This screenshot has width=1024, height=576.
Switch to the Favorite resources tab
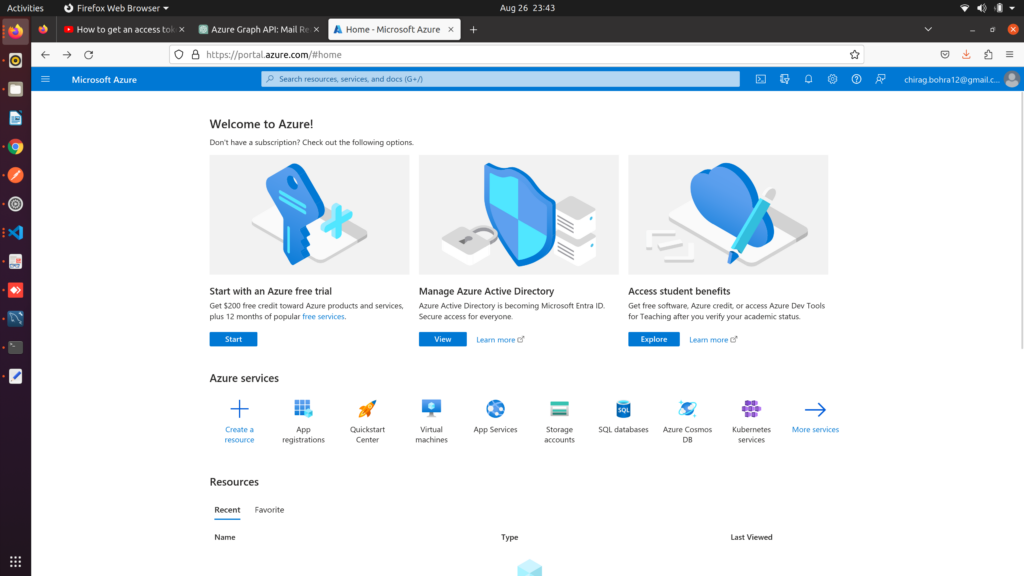pyautogui.click(x=269, y=510)
